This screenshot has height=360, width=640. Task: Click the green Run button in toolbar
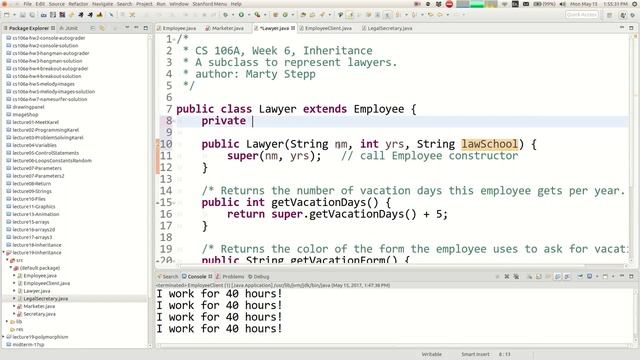click(x=241, y=15)
